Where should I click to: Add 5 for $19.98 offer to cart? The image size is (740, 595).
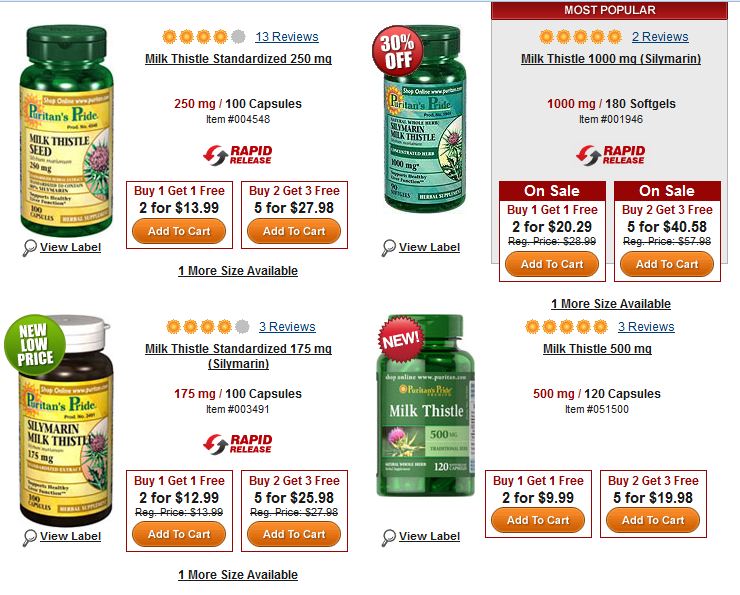pyautogui.click(x=653, y=520)
